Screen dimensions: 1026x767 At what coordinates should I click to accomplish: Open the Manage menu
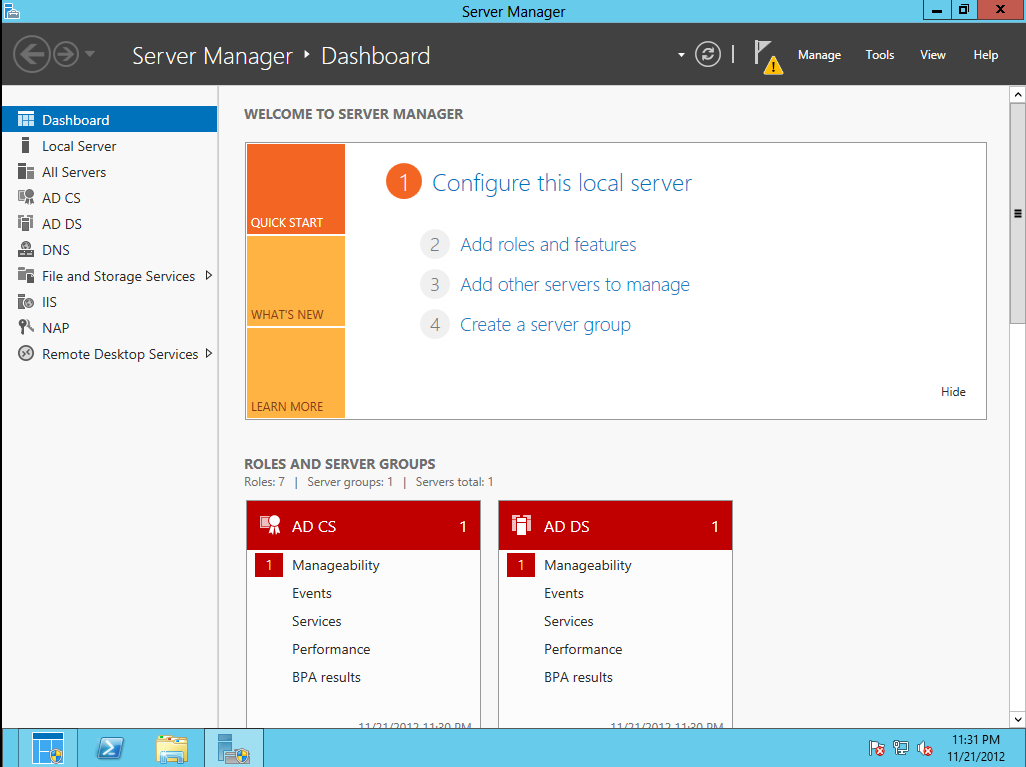(x=819, y=55)
